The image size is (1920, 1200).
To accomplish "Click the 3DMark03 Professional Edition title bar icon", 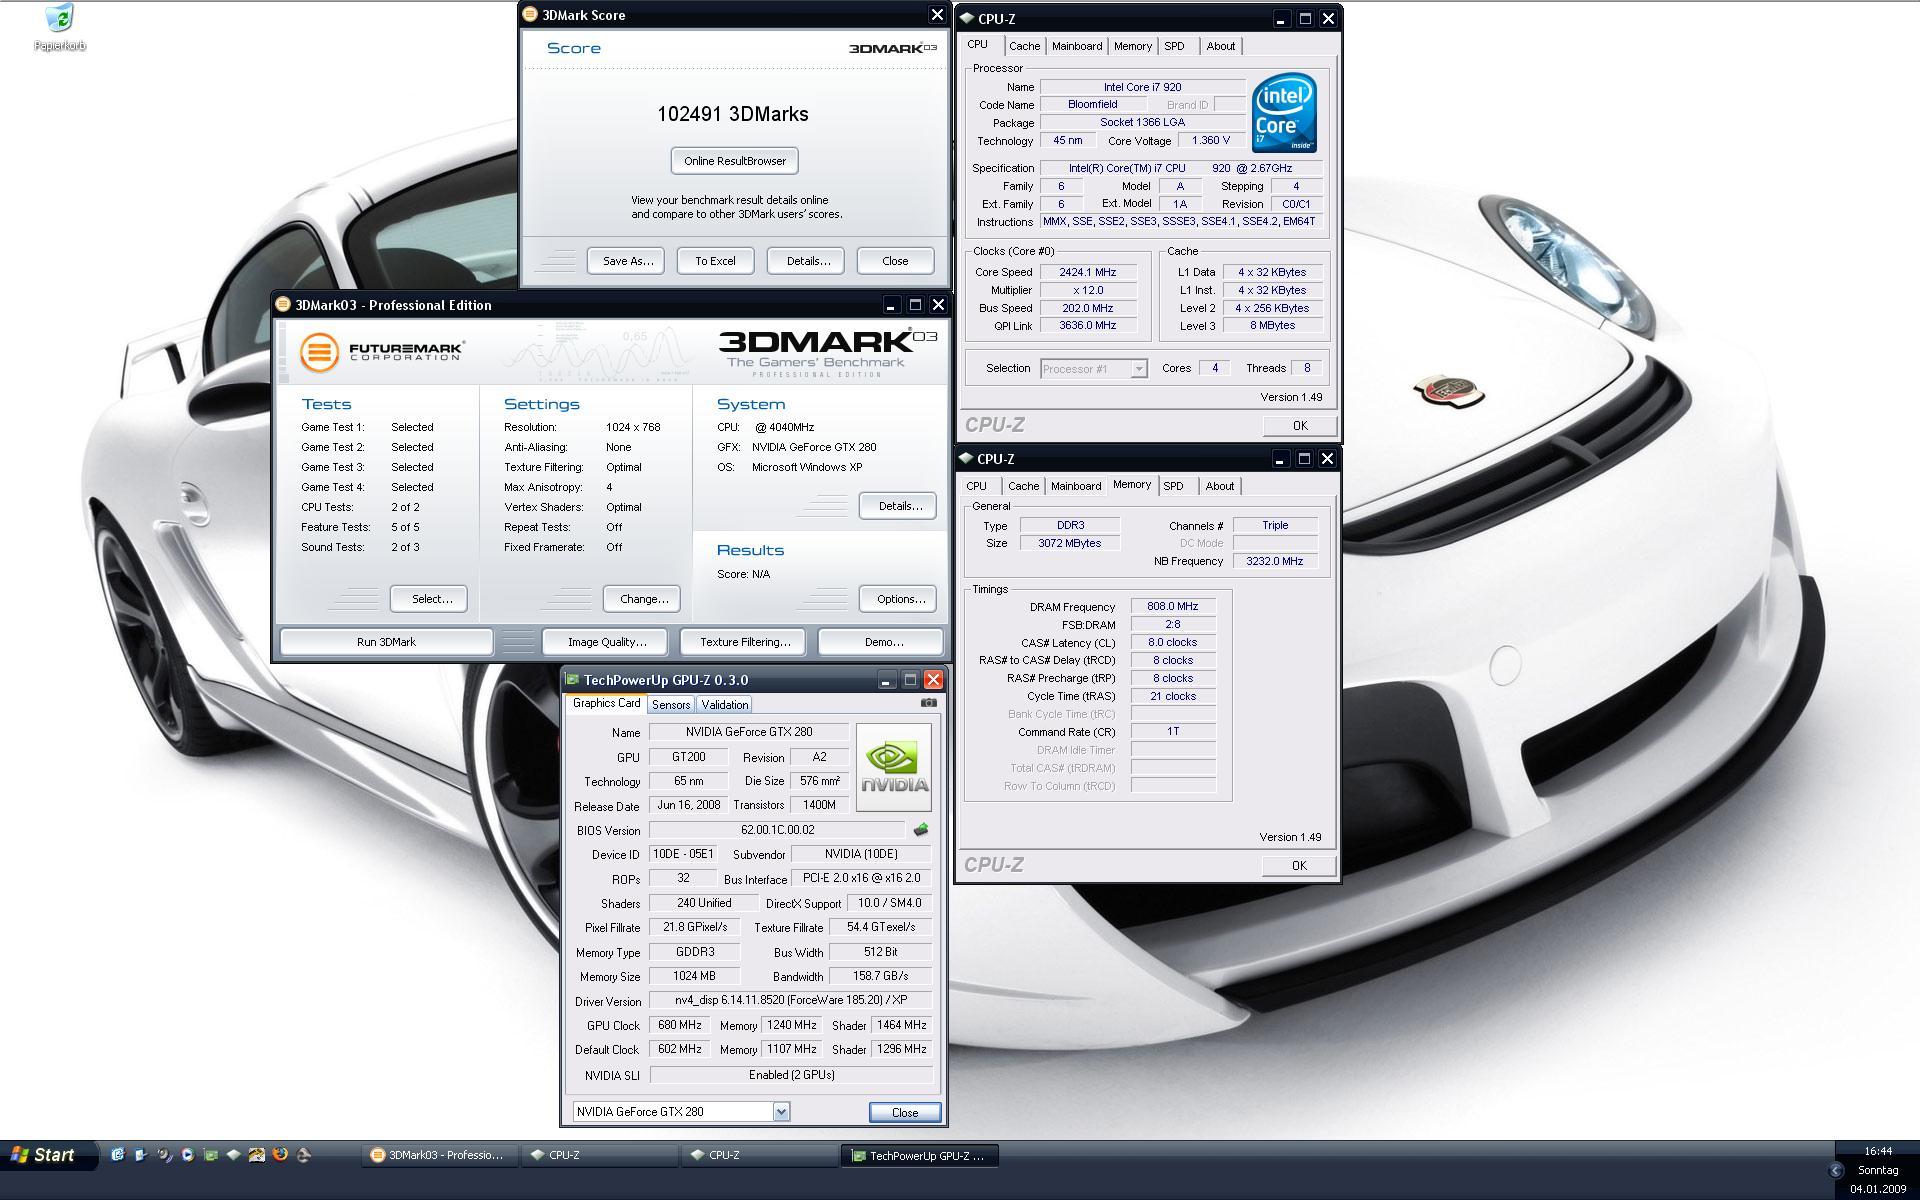I will coord(283,305).
